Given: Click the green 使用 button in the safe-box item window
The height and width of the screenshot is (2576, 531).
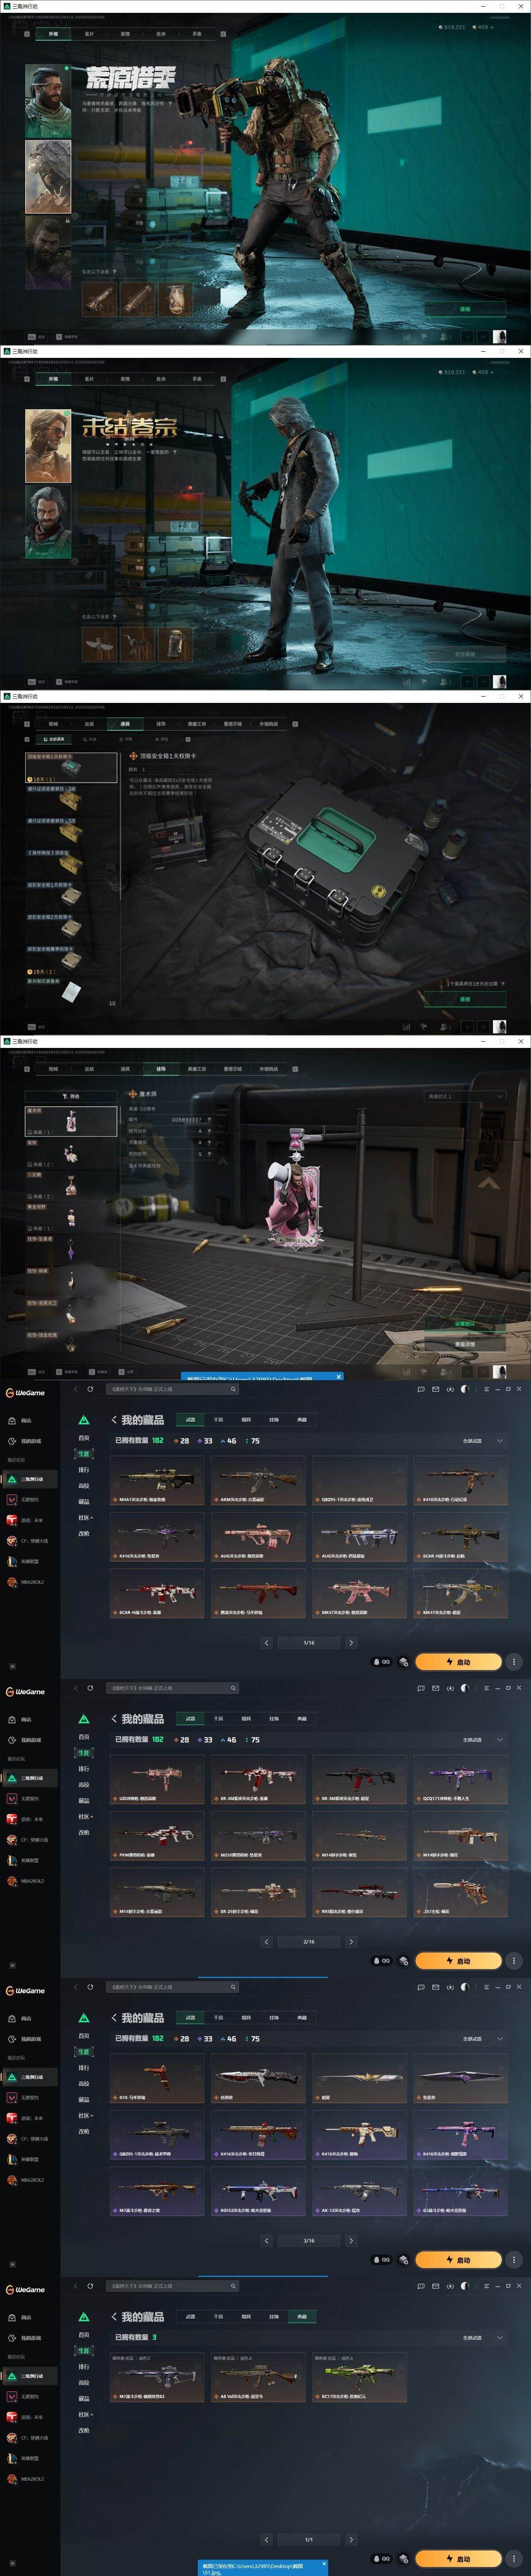Looking at the screenshot, I should tap(464, 999).
